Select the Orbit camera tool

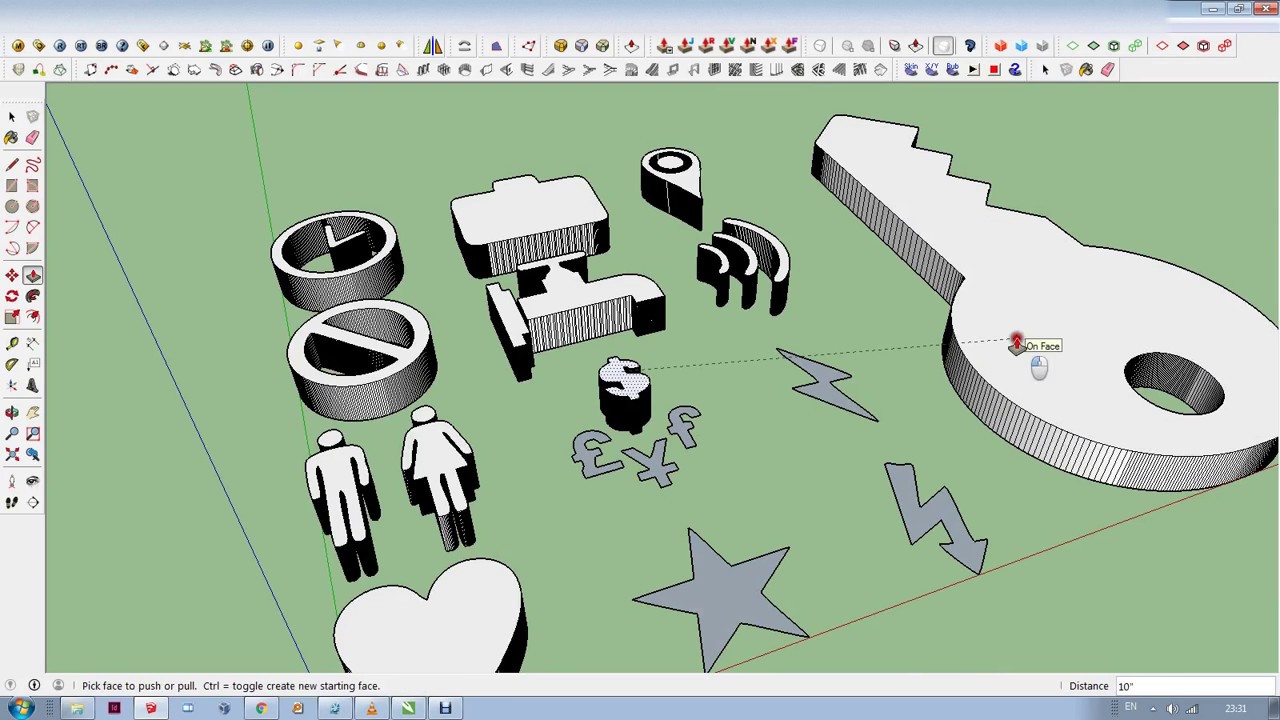pos(12,412)
